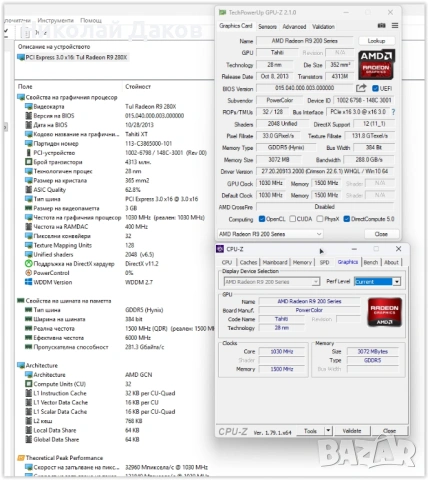This screenshot has height=480, width=428.
Task: Switch to the Validation tab in GPU-Z
Action: pos(323,27)
